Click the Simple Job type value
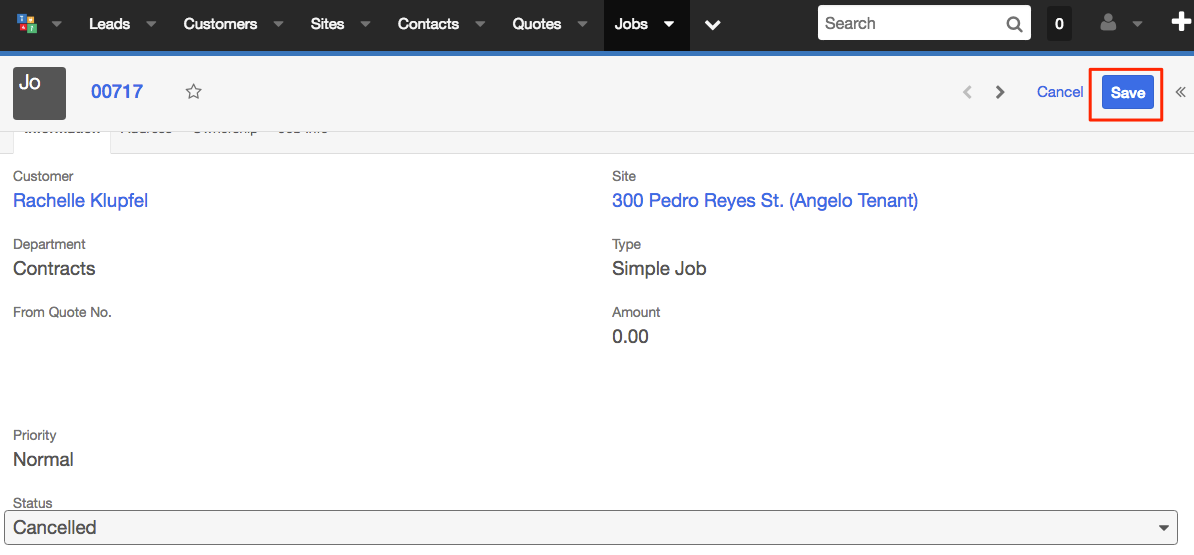This screenshot has height=555, width=1194. tap(659, 269)
